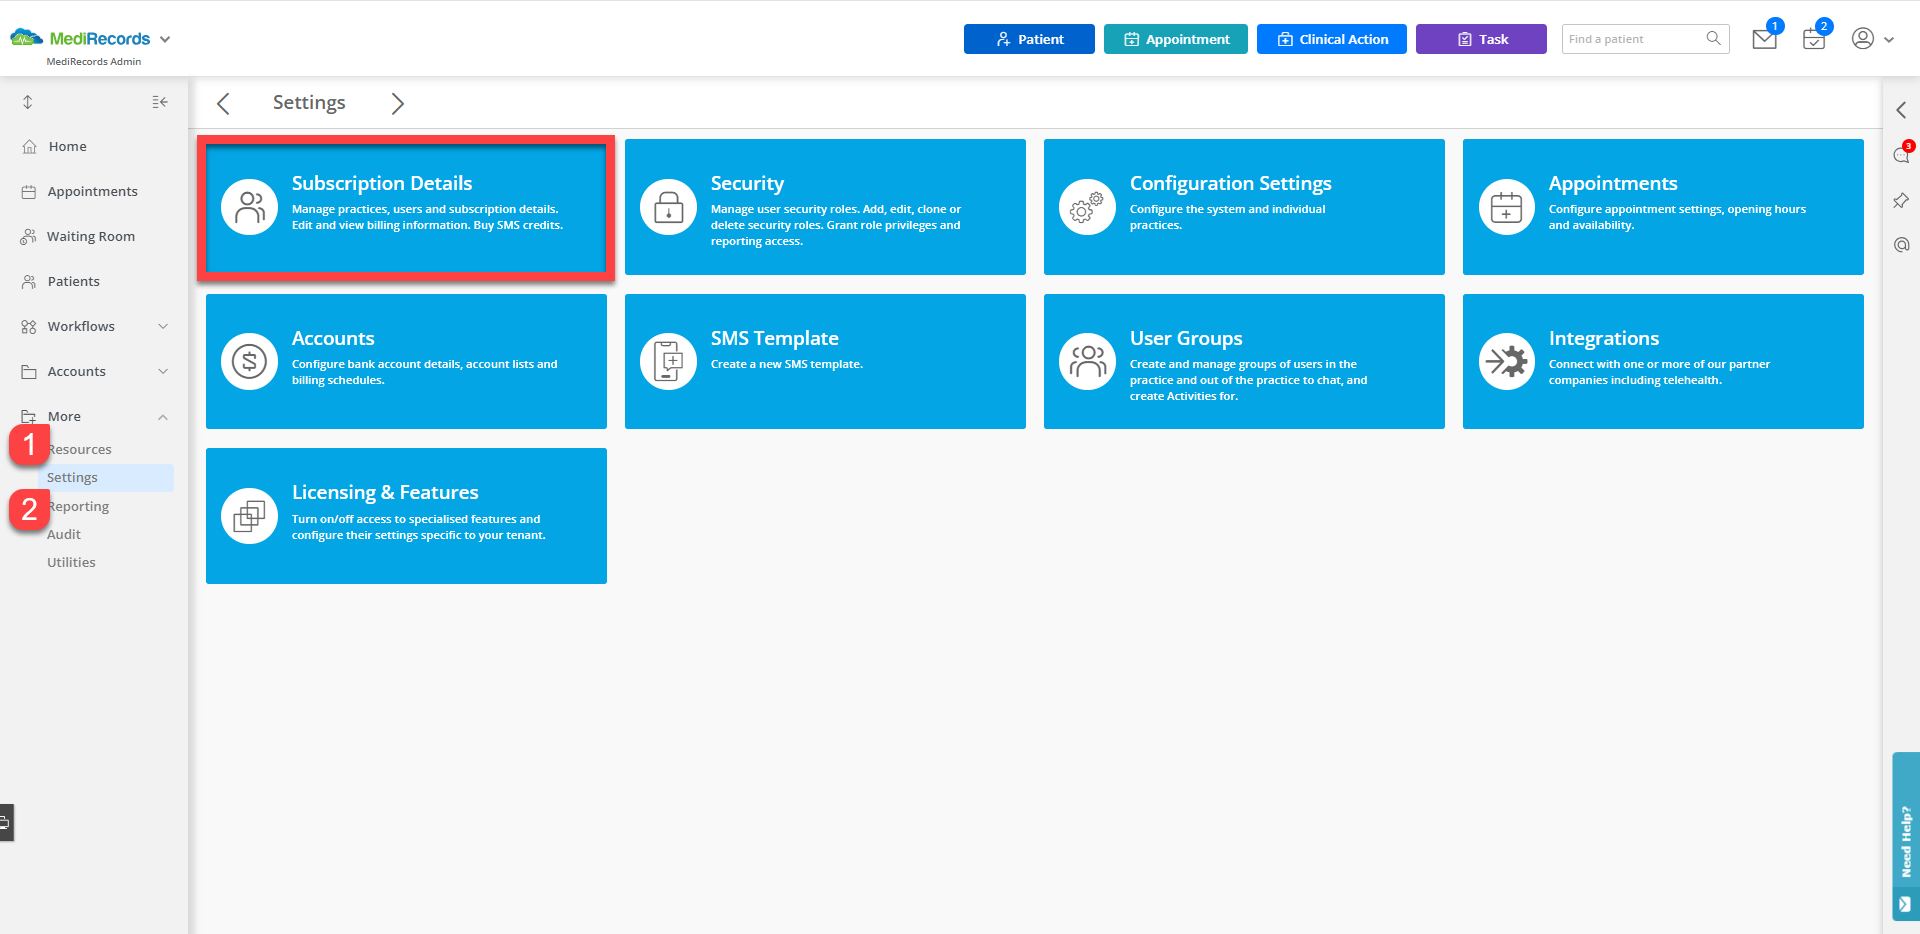Open the MediRecords organisation switcher dropdown
The height and width of the screenshot is (934, 1920).
click(x=165, y=39)
